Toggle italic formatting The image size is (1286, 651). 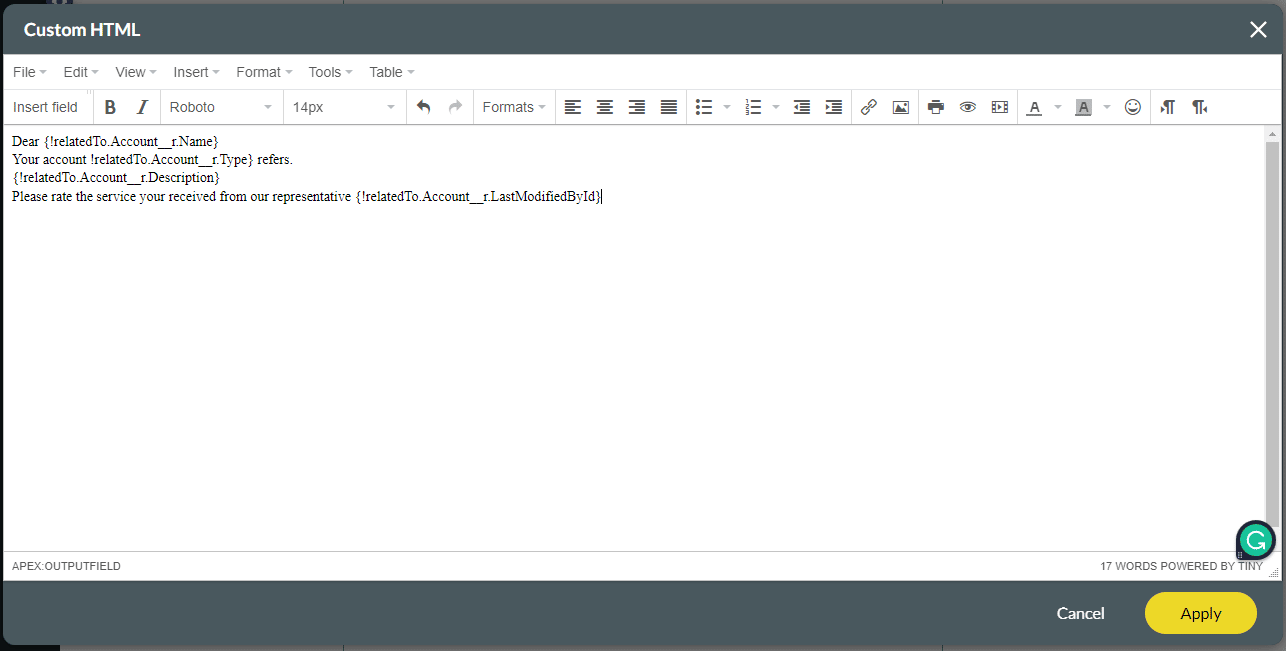click(x=142, y=107)
